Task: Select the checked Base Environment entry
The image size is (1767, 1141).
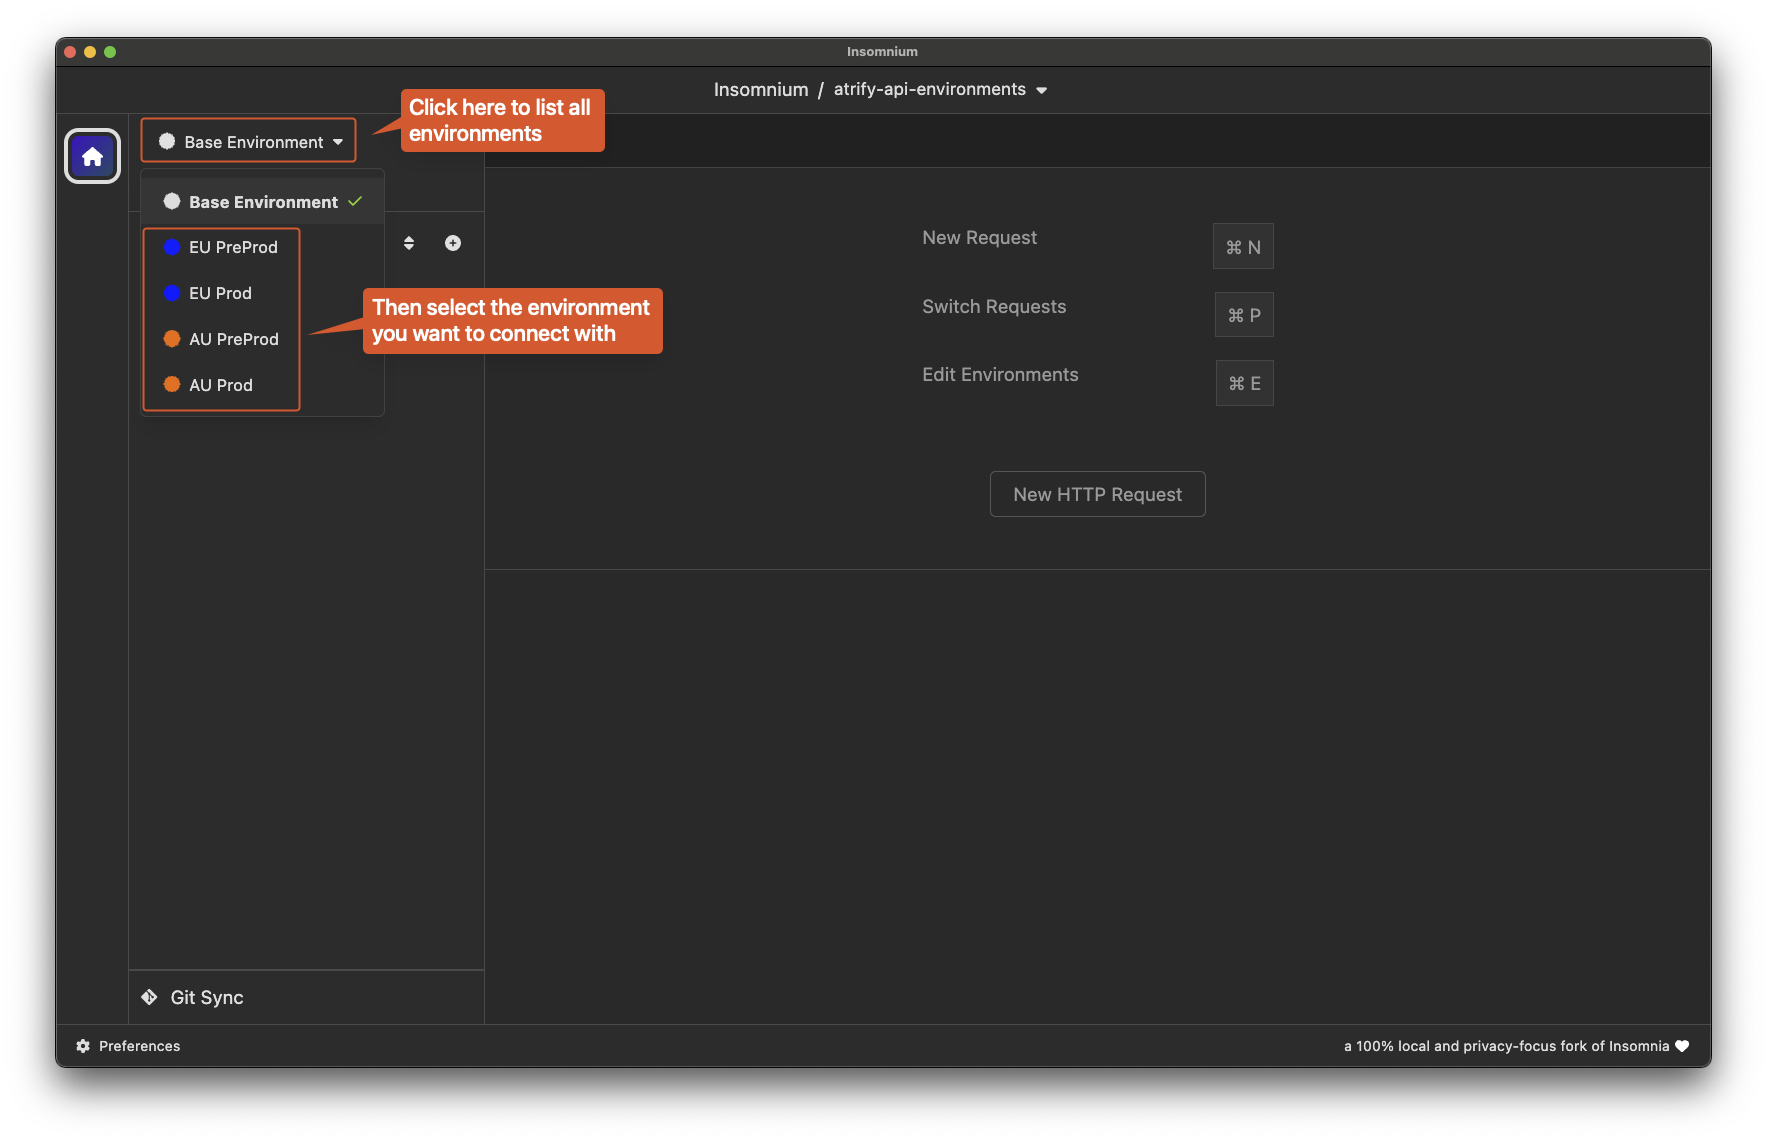Action: tap(262, 202)
